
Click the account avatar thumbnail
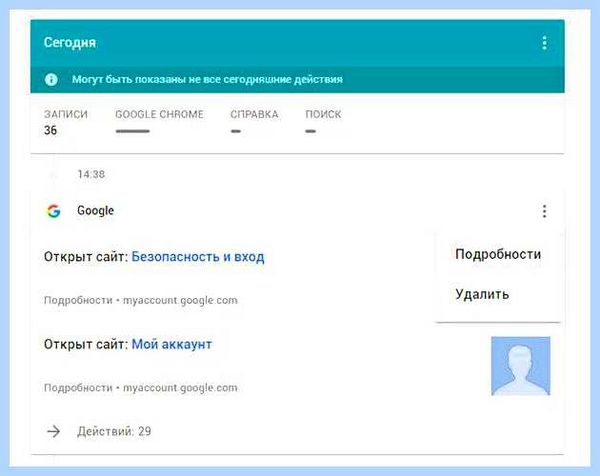pyautogui.click(x=520, y=366)
